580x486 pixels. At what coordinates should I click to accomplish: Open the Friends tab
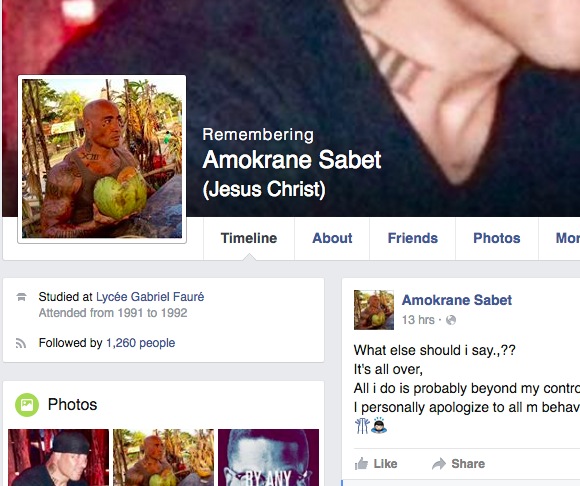pos(412,238)
